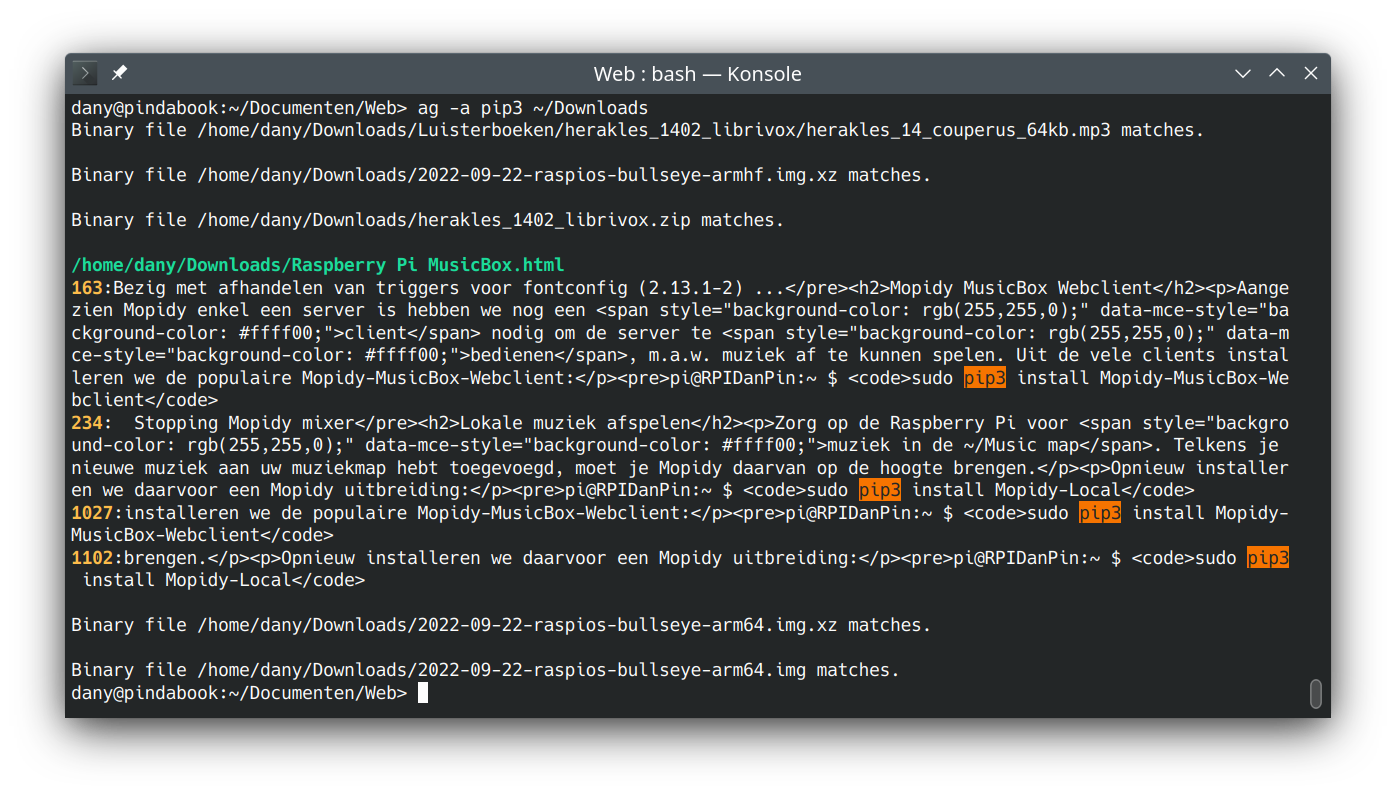
Task: Click the text 'install Mopidy-Local</code>' on line 234
Action: pyautogui.click(x=1053, y=490)
